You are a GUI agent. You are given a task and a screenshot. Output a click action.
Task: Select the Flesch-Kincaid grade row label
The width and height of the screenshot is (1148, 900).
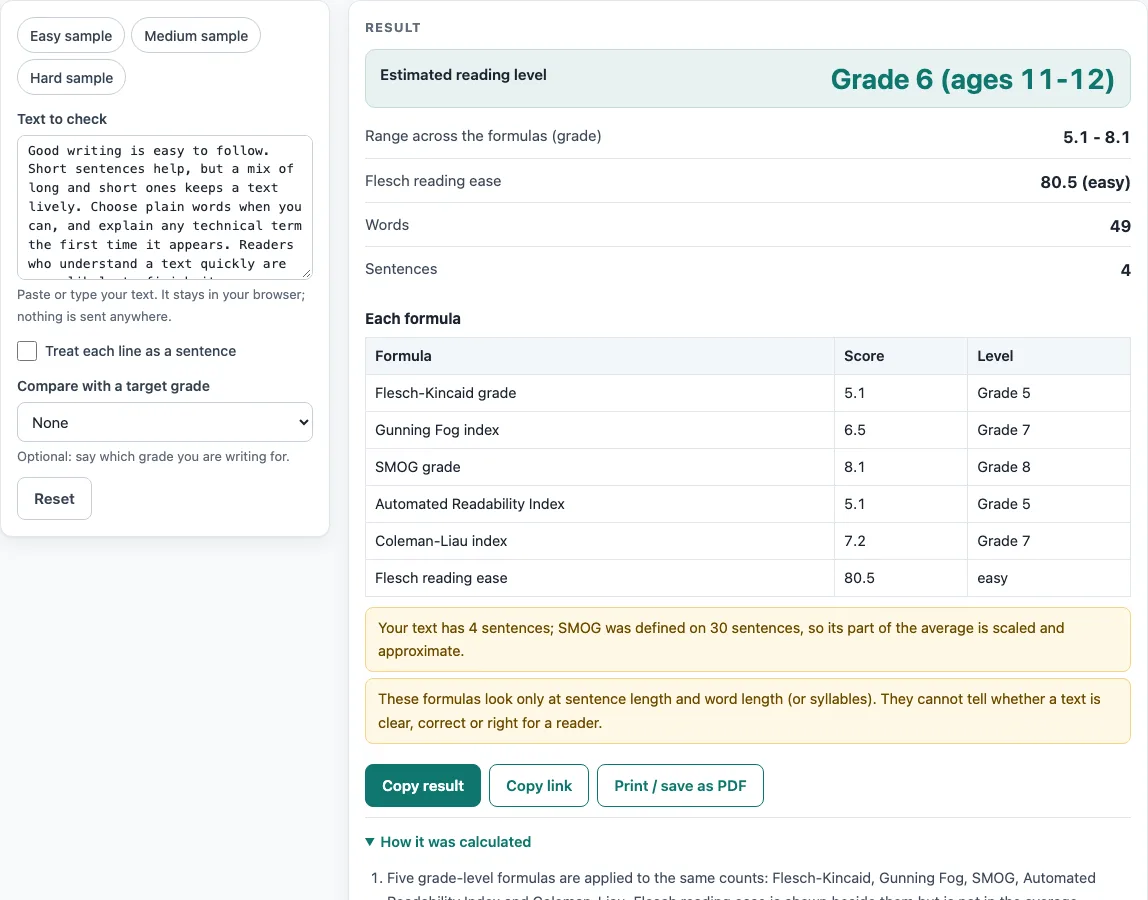coord(445,393)
